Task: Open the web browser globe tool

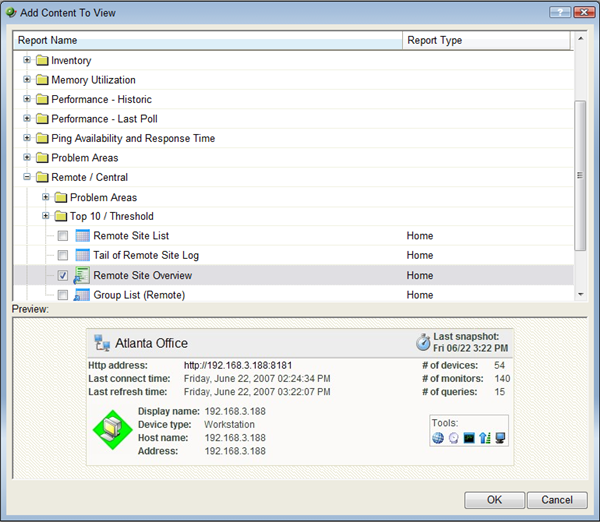Action: [438, 438]
